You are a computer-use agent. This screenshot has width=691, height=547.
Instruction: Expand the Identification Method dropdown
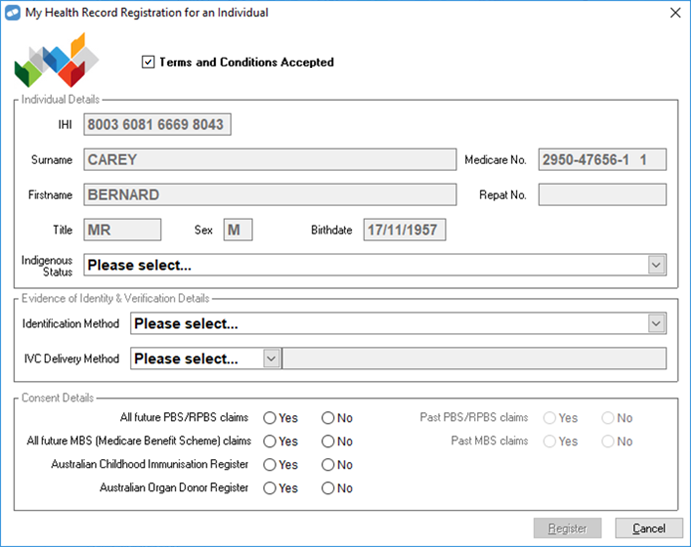click(656, 324)
